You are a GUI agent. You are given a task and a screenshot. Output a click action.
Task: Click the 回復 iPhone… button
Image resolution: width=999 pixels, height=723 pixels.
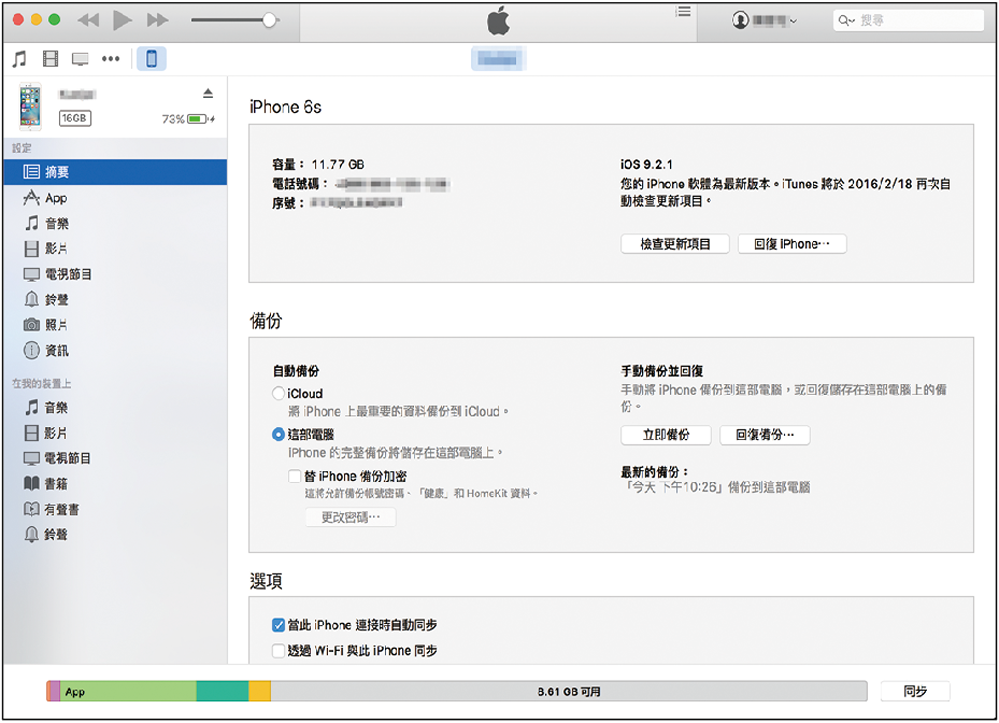[x=792, y=244]
